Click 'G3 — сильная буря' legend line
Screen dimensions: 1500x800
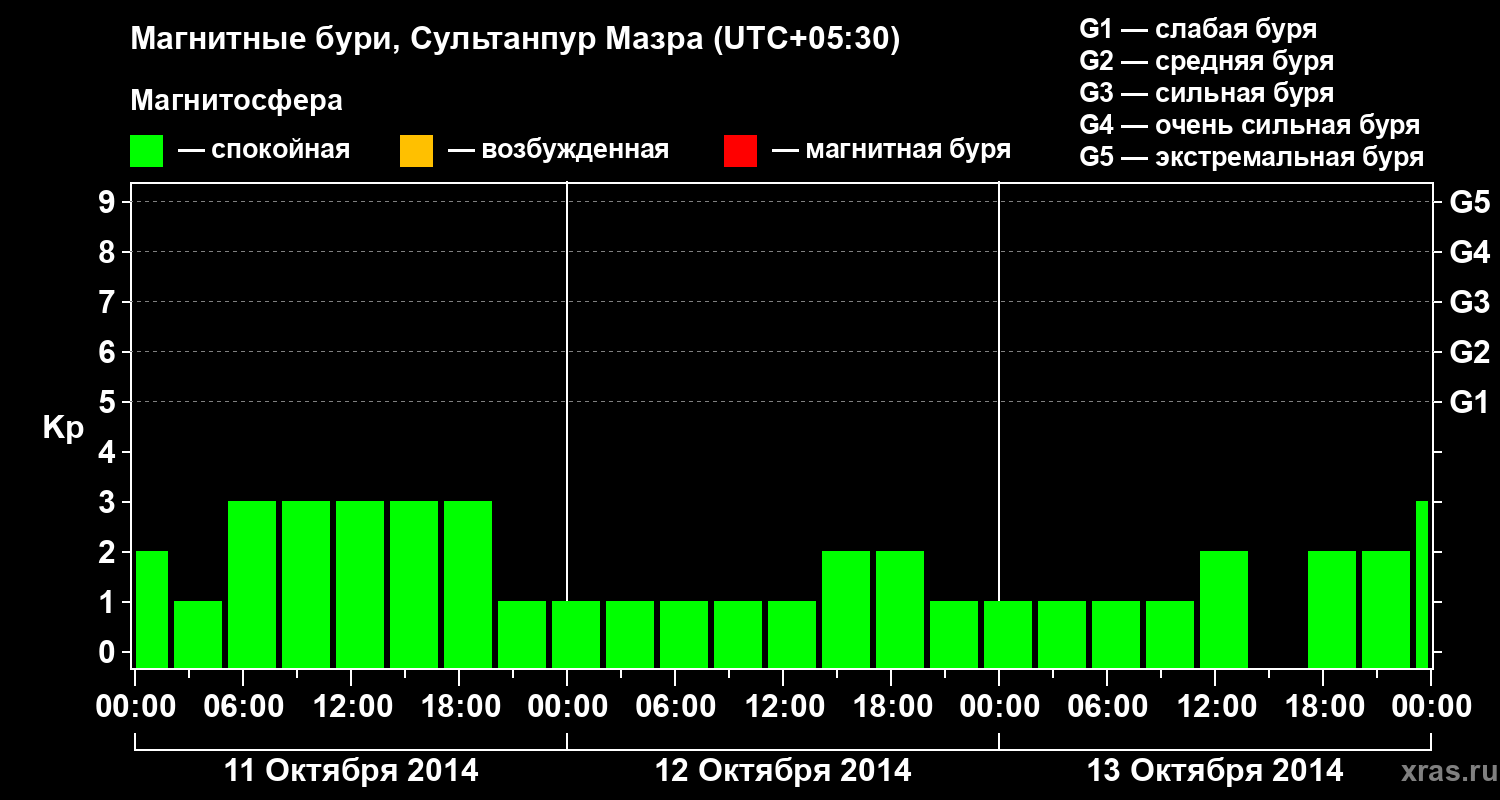click(1207, 93)
